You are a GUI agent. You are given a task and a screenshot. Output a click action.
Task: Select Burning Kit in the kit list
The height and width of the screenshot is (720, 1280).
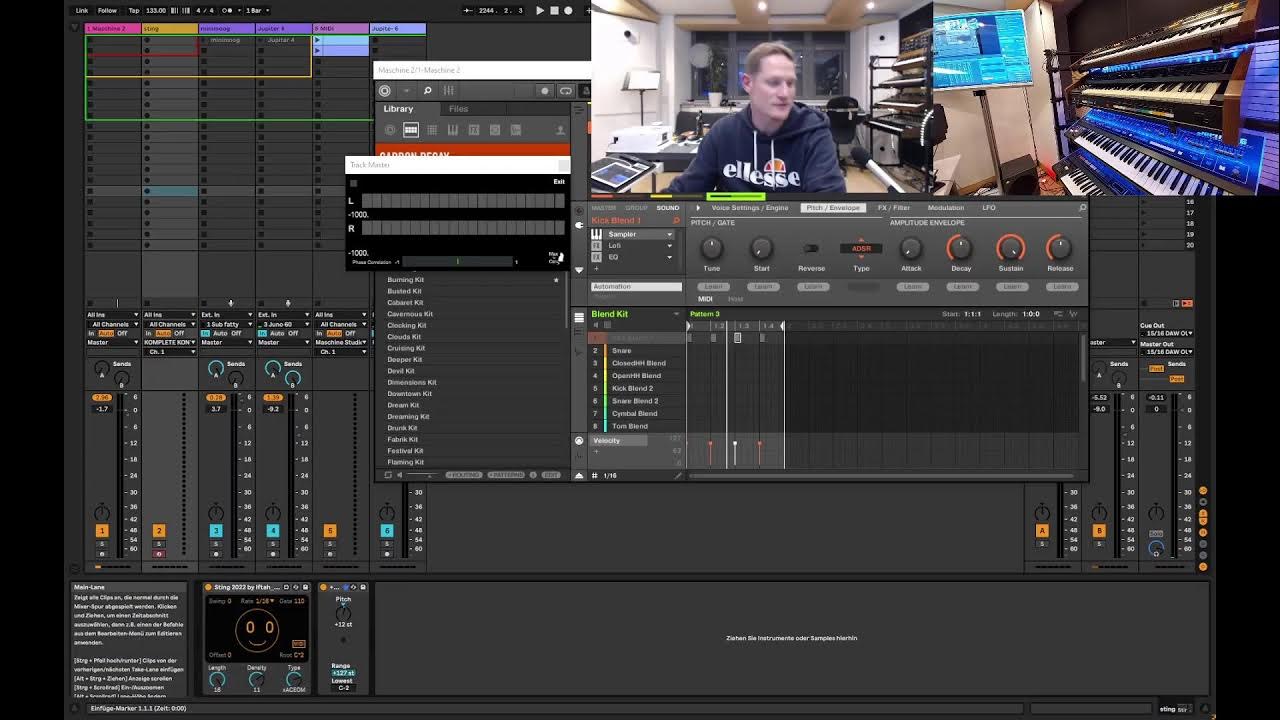(x=406, y=280)
